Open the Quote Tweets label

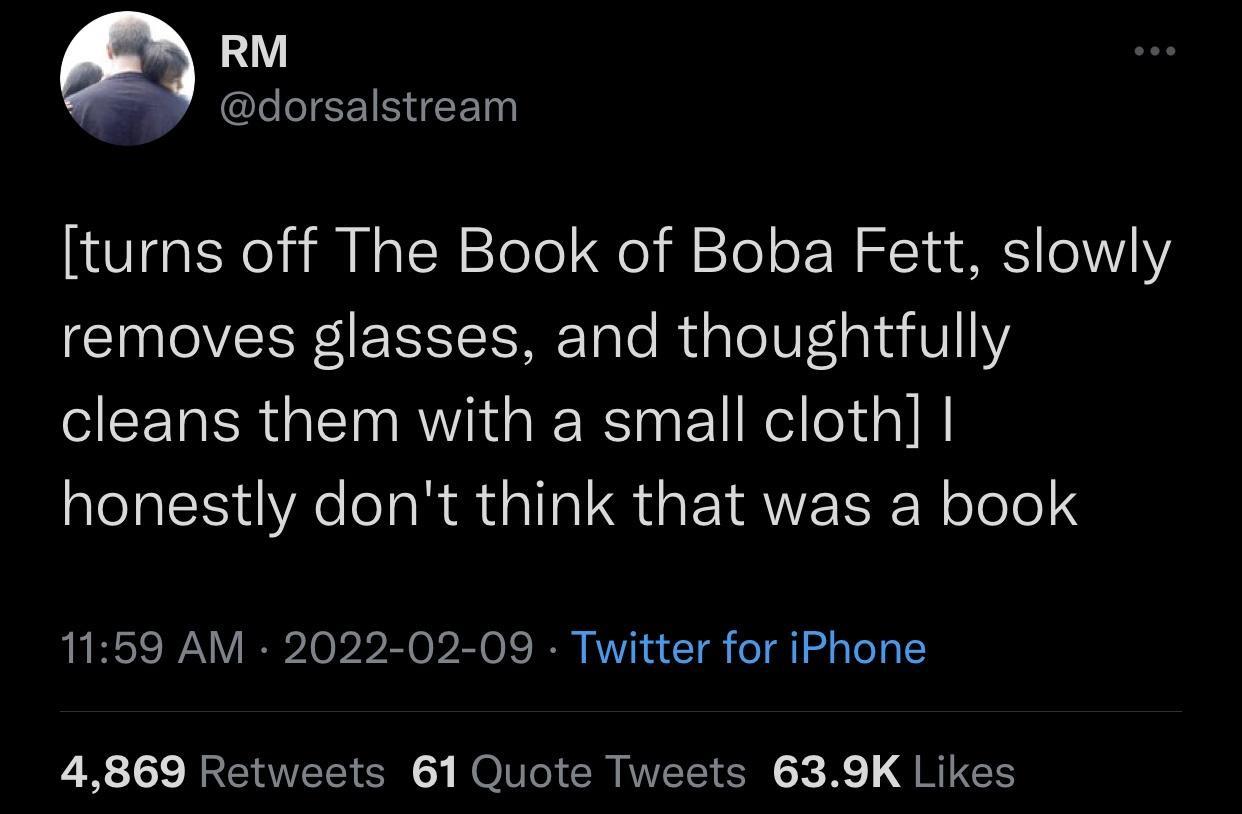607,771
